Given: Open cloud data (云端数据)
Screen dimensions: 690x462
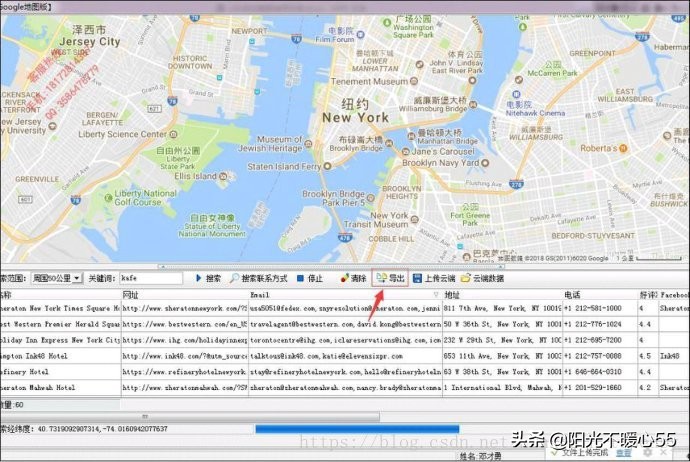Looking at the screenshot, I should (482, 278).
